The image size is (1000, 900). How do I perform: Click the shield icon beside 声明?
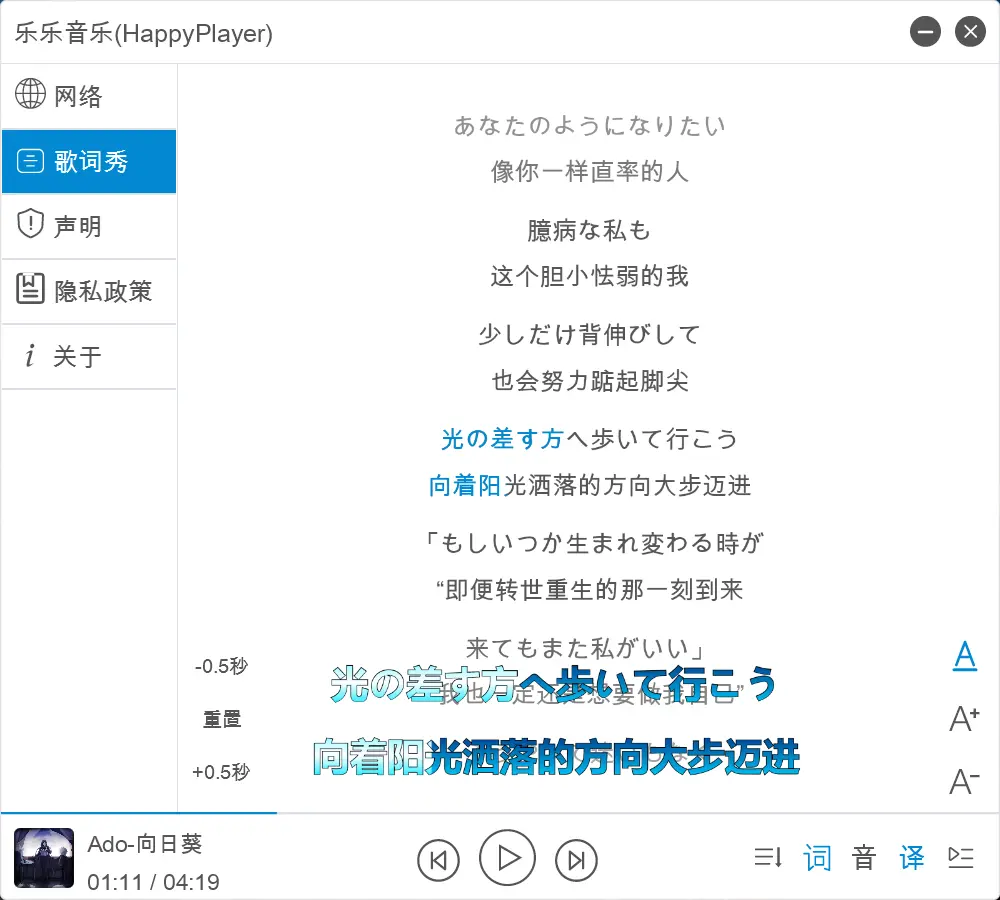pos(30,224)
